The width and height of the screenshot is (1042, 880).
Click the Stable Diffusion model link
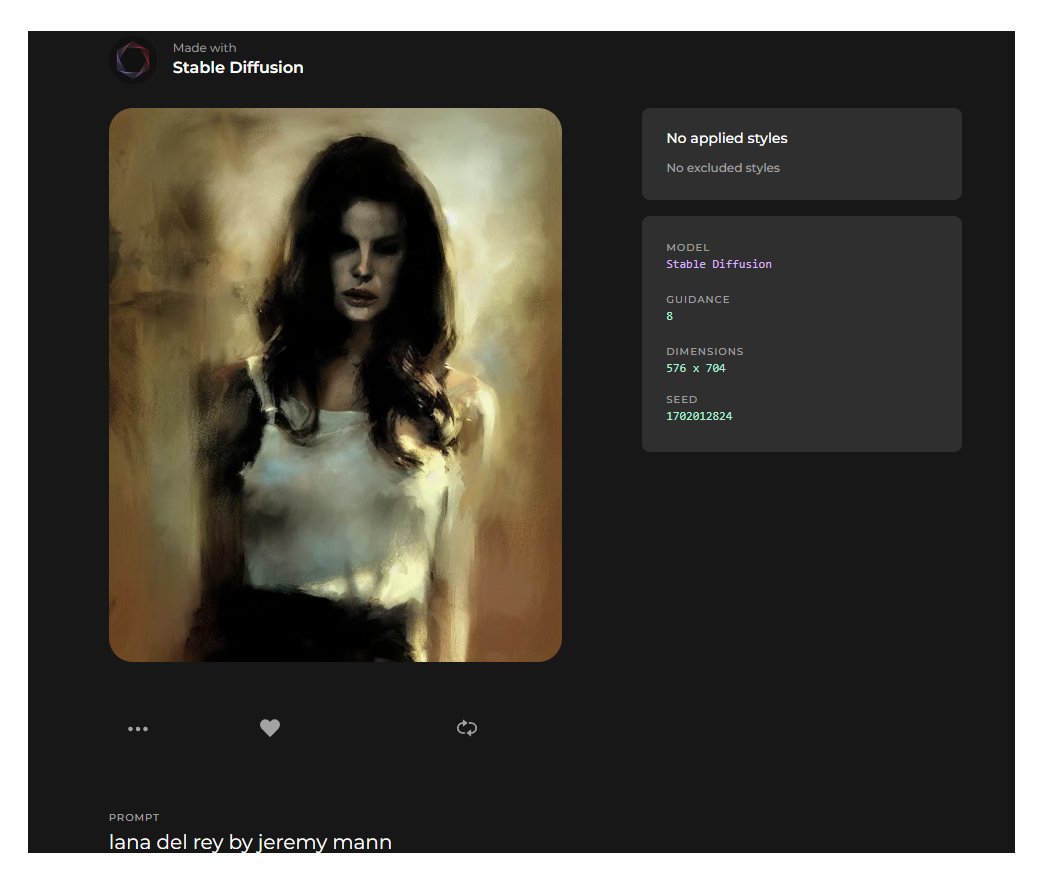coord(718,264)
